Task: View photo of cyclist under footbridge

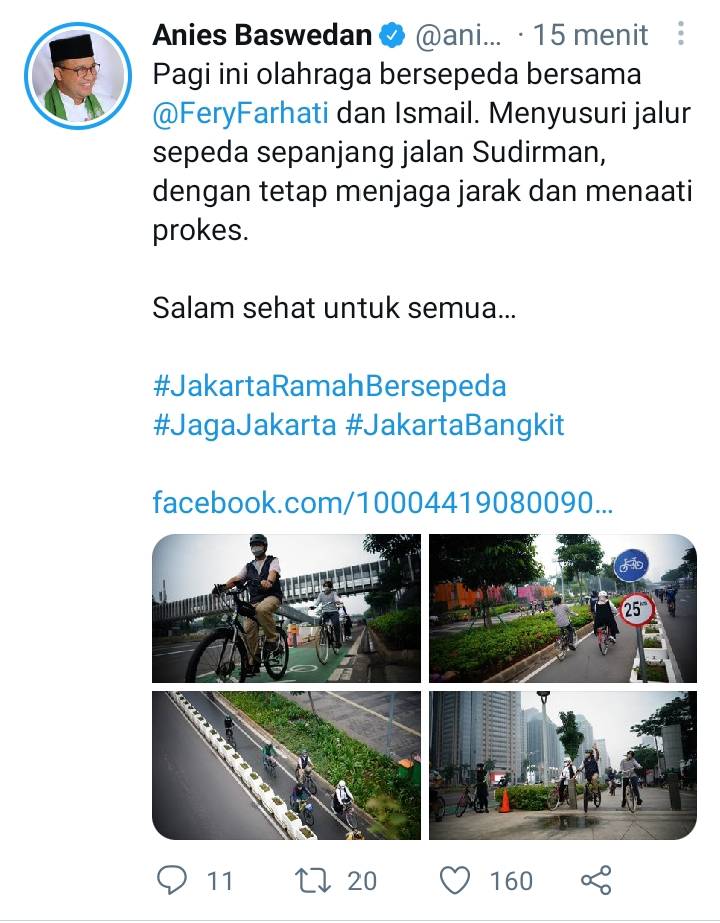Action: tap(287, 609)
